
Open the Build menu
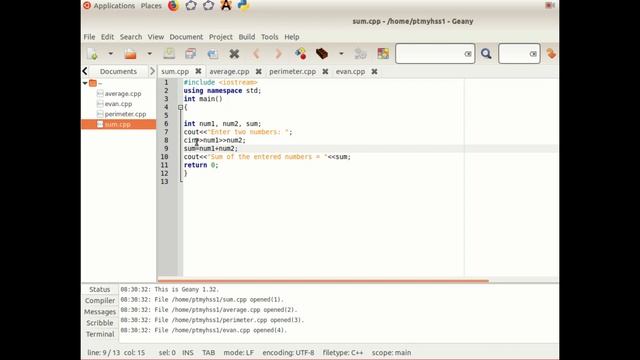[x=247, y=37]
